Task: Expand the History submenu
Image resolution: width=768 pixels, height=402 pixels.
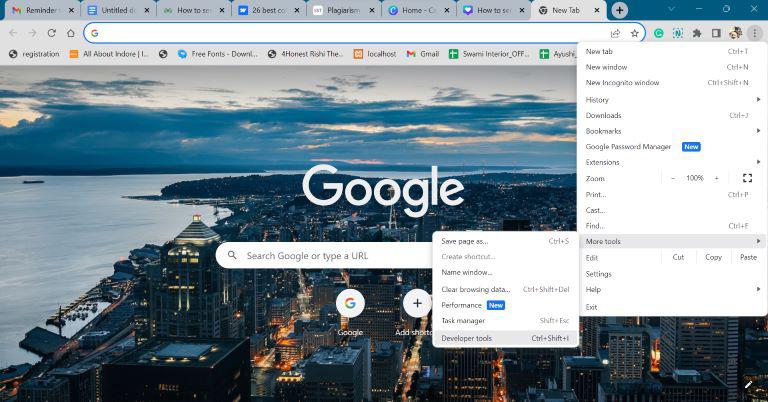Action: pos(672,100)
